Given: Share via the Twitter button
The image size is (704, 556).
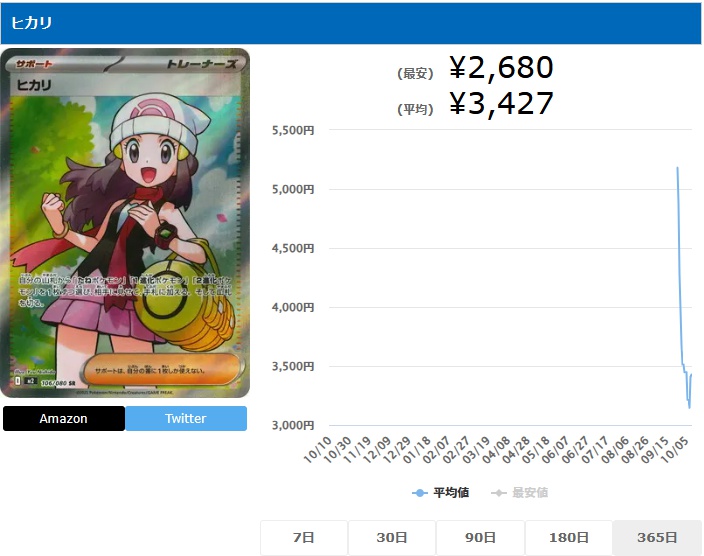Looking at the screenshot, I should pos(186,418).
